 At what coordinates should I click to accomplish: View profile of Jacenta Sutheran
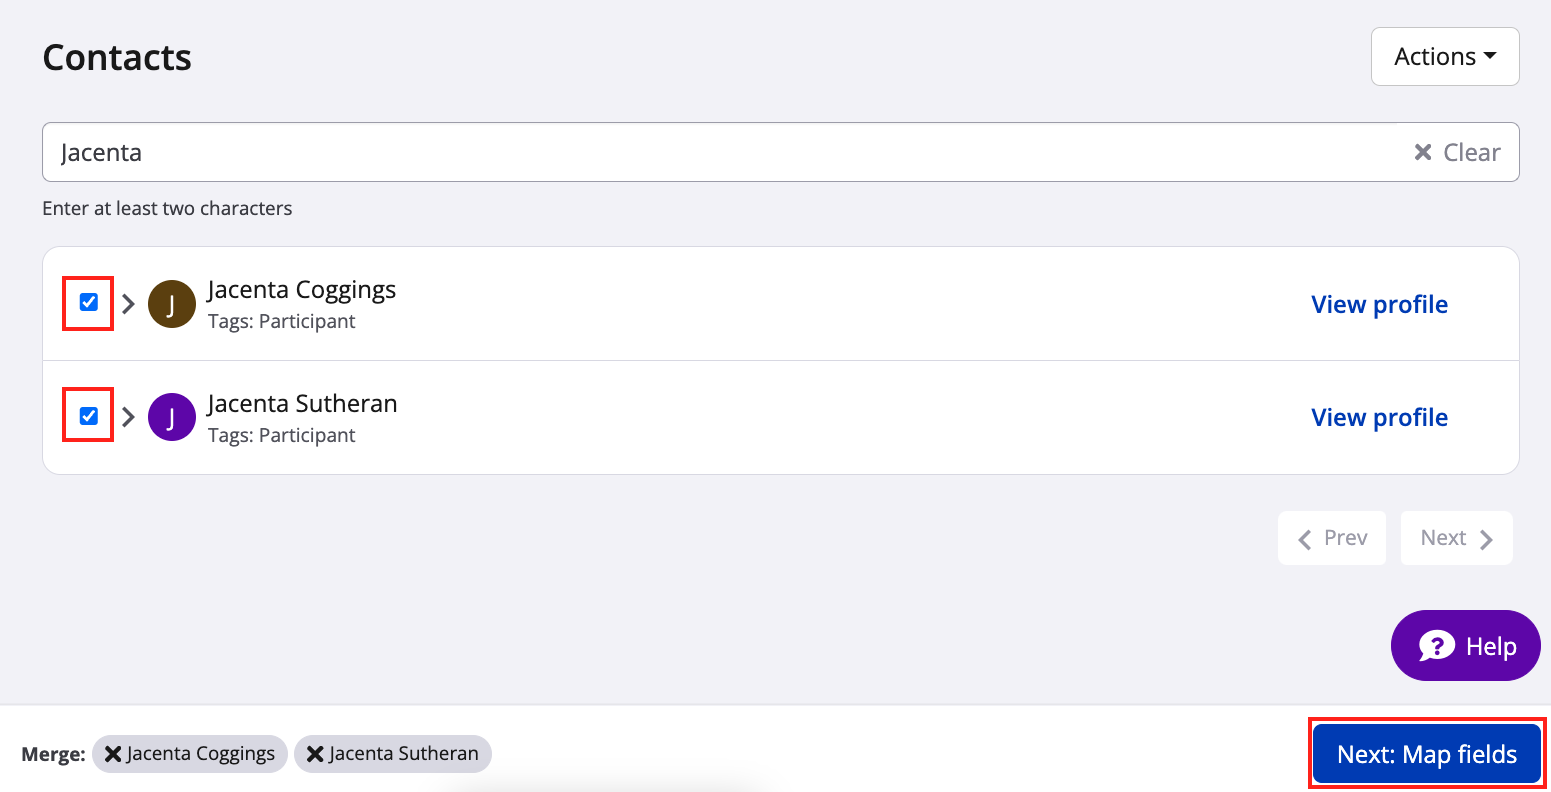(1379, 417)
